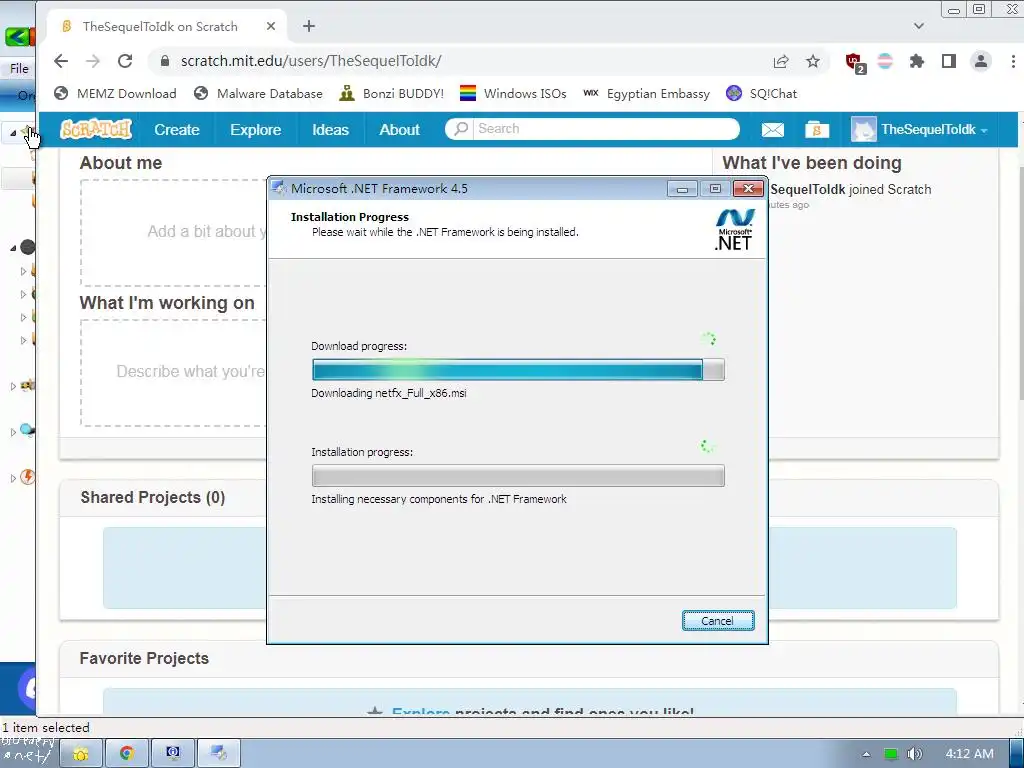Open the Explore menu item
Screen dimensions: 1024x768
255,129
